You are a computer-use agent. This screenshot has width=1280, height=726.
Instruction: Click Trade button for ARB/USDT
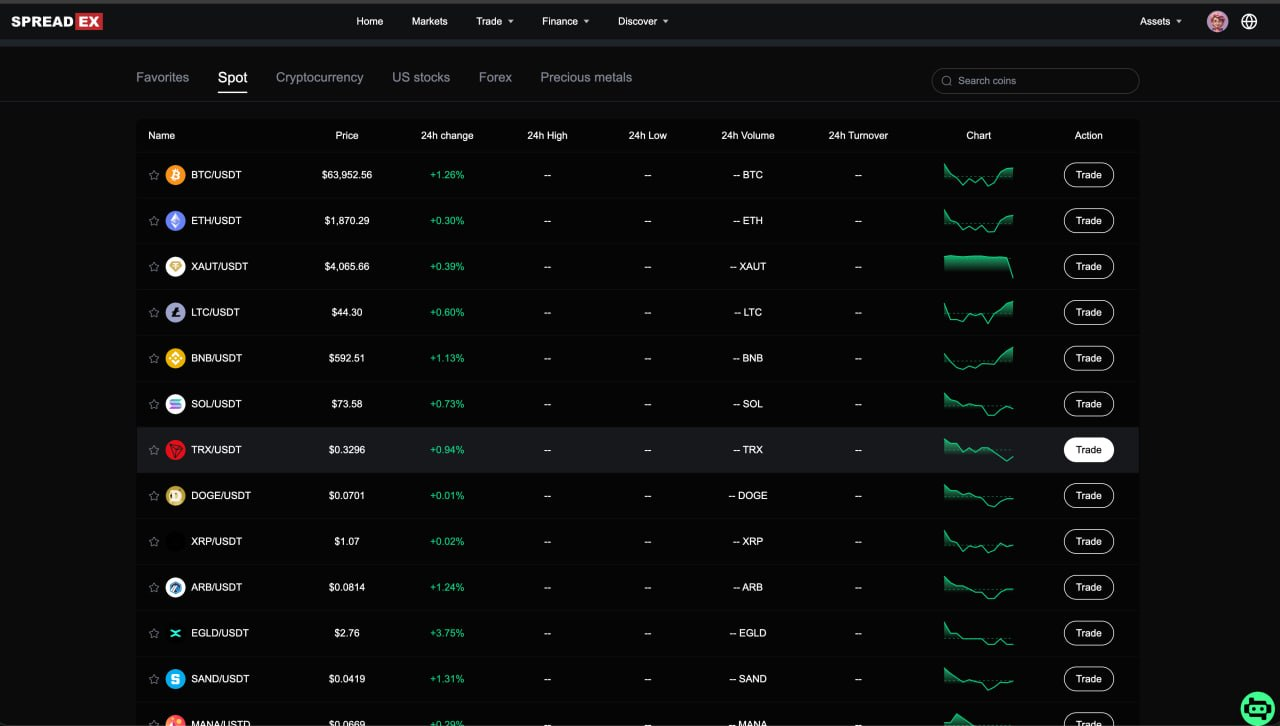tap(1088, 587)
